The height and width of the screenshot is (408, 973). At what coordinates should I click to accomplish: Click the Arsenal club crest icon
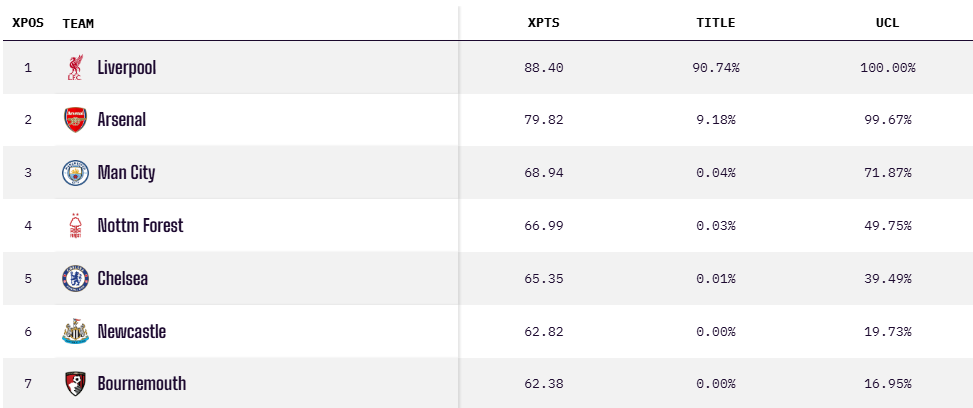75,120
